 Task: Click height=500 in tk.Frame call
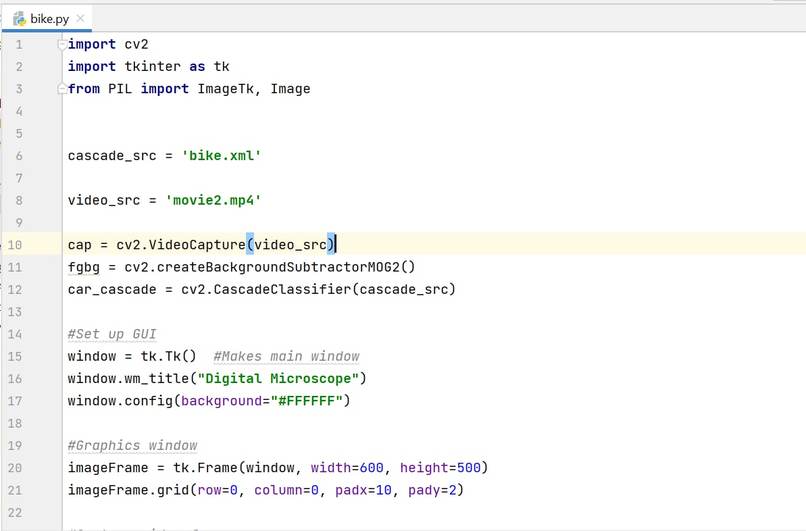tap(440, 468)
